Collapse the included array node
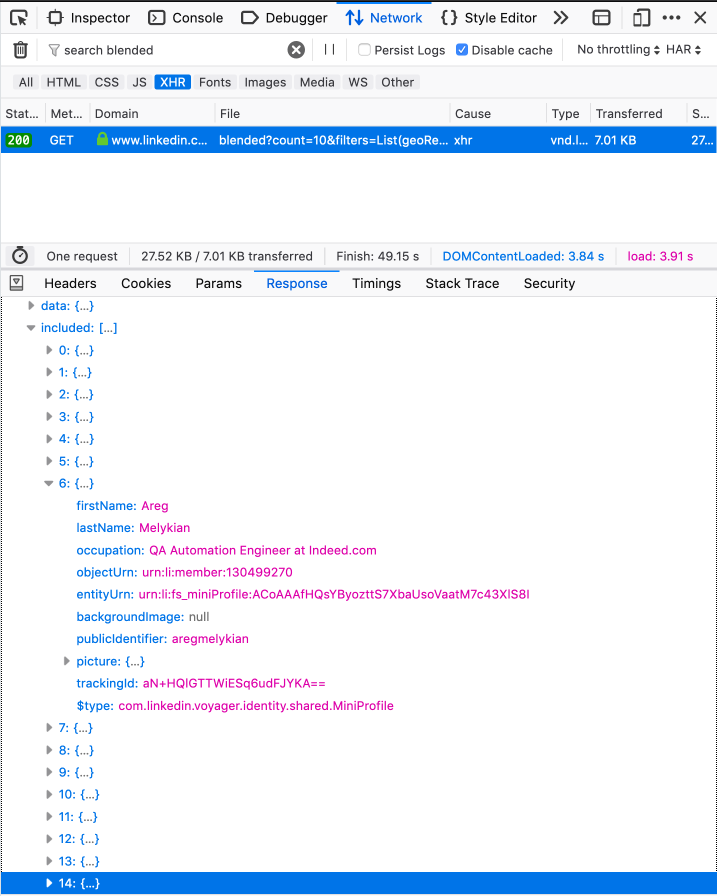Screen dimensions: 717x896 [x=31, y=328]
